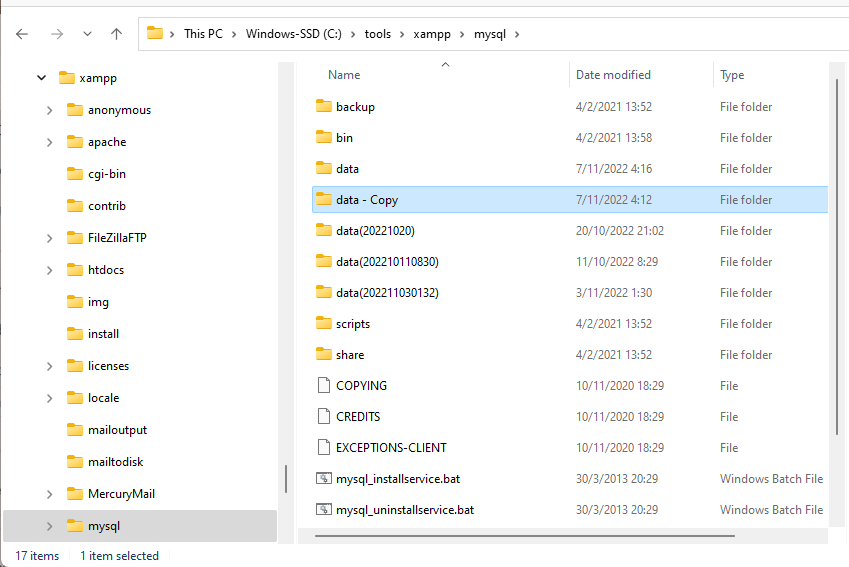Expand the FileZillaFTP tree node
This screenshot has height=567, width=849.
[x=50, y=238]
